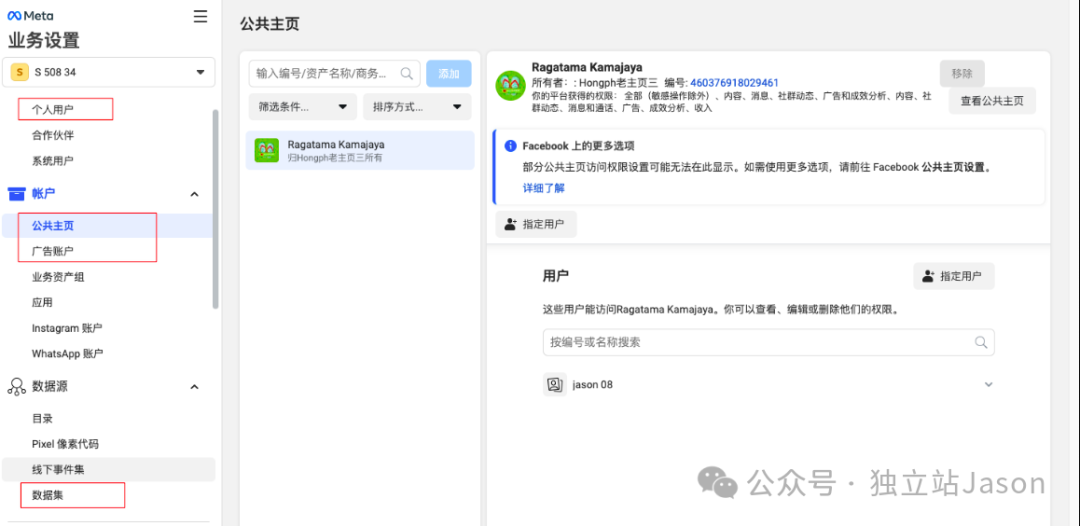Viewport: 1080px width, 526px height.
Task: Collapse the 帐户 section chevron
Action: [194, 195]
